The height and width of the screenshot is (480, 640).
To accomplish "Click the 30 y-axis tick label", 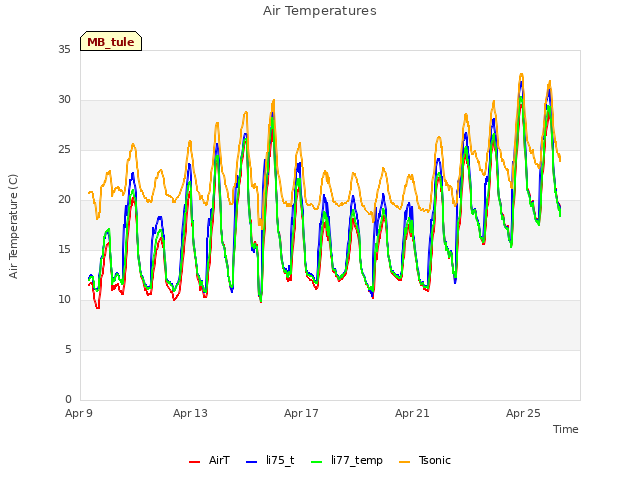I will coord(64,100).
